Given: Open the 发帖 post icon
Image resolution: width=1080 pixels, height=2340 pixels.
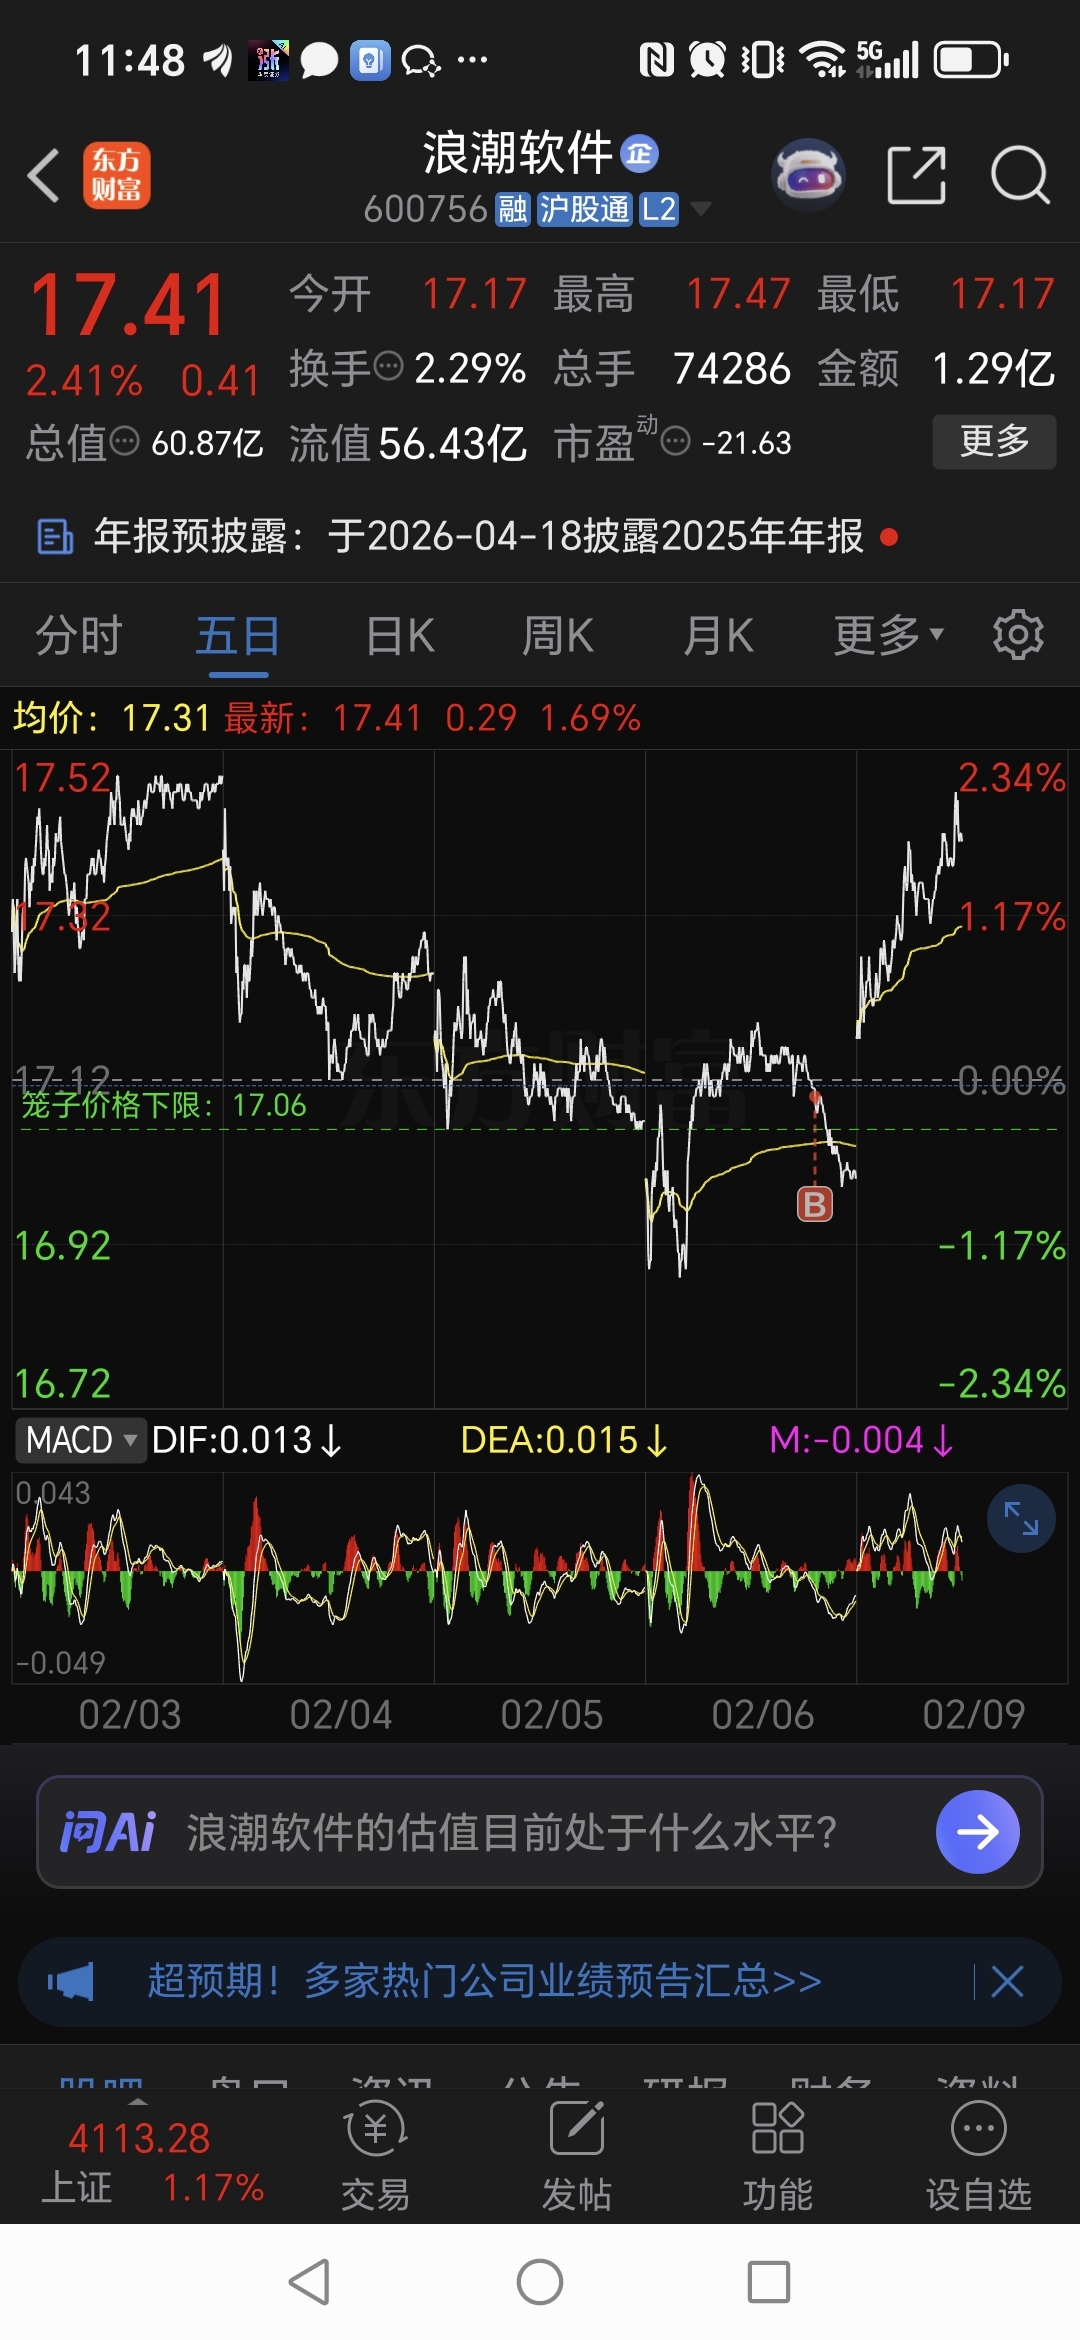Looking at the screenshot, I should (577, 2155).
